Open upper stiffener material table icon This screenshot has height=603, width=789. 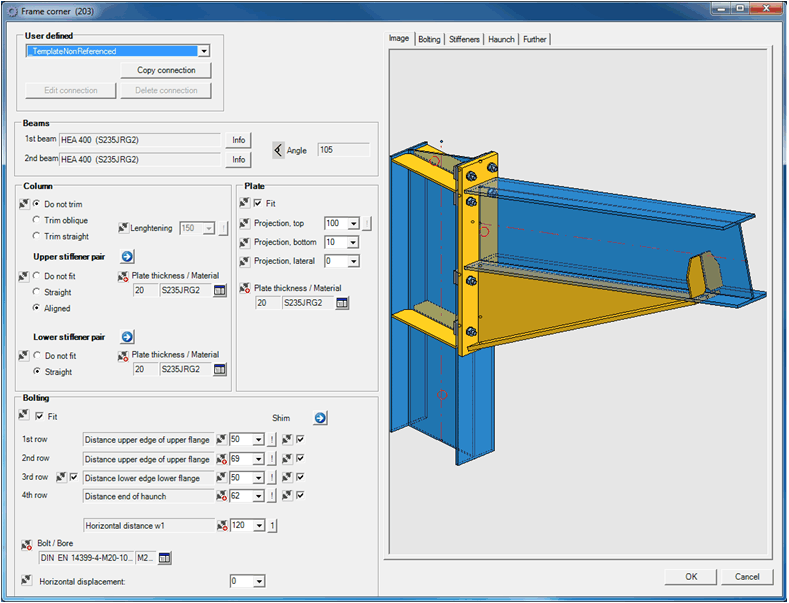220,290
